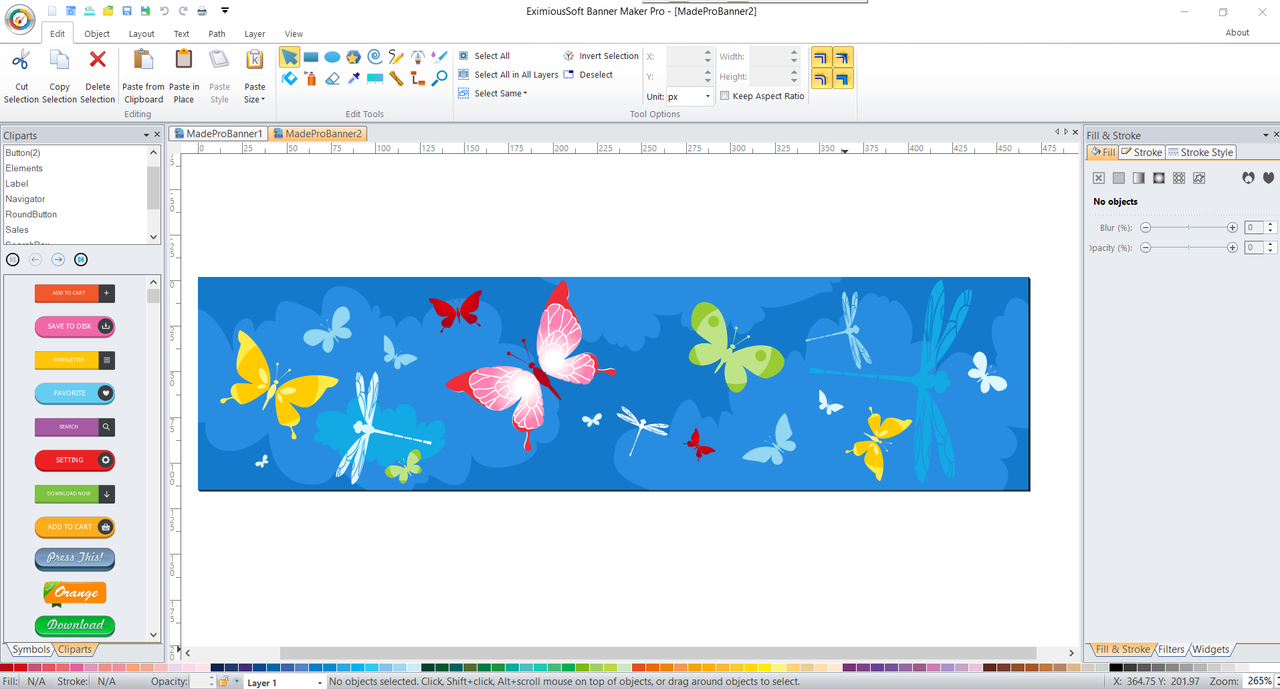Select the arrow Selector tool
This screenshot has height=689, width=1280.
[289, 57]
